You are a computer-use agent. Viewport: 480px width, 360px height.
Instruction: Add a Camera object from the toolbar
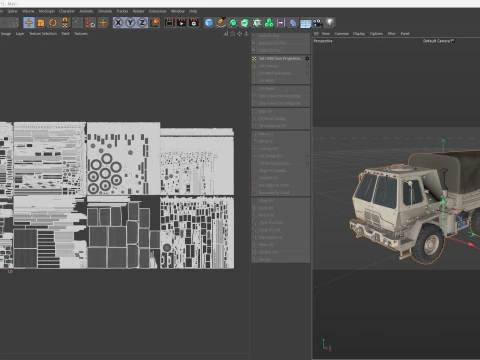click(x=318, y=23)
